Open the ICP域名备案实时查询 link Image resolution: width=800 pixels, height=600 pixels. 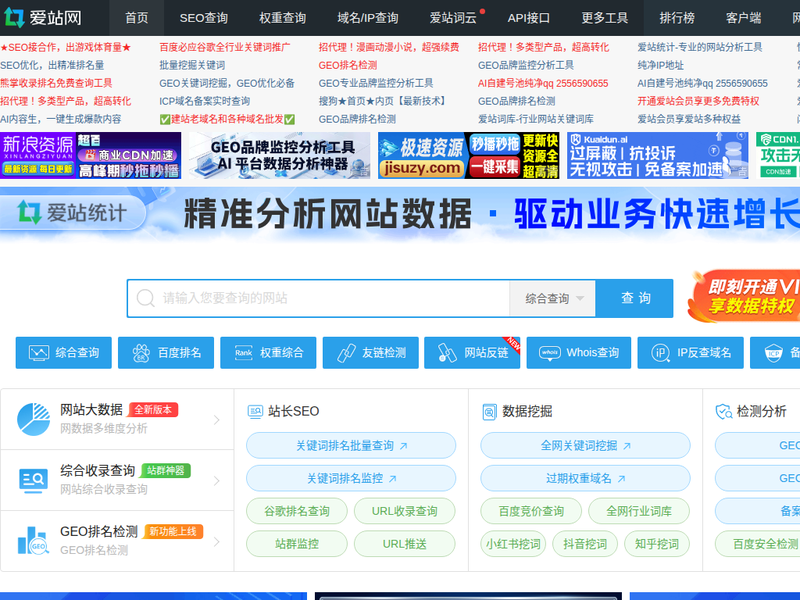pyautogui.click(x=205, y=101)
